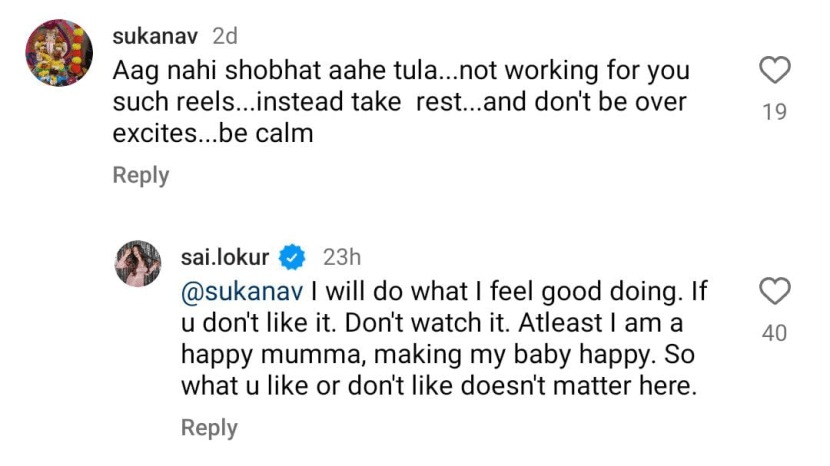Click the 23h timestamp on sai.lokur's reply
830x466 pixels.
point(340,257)
